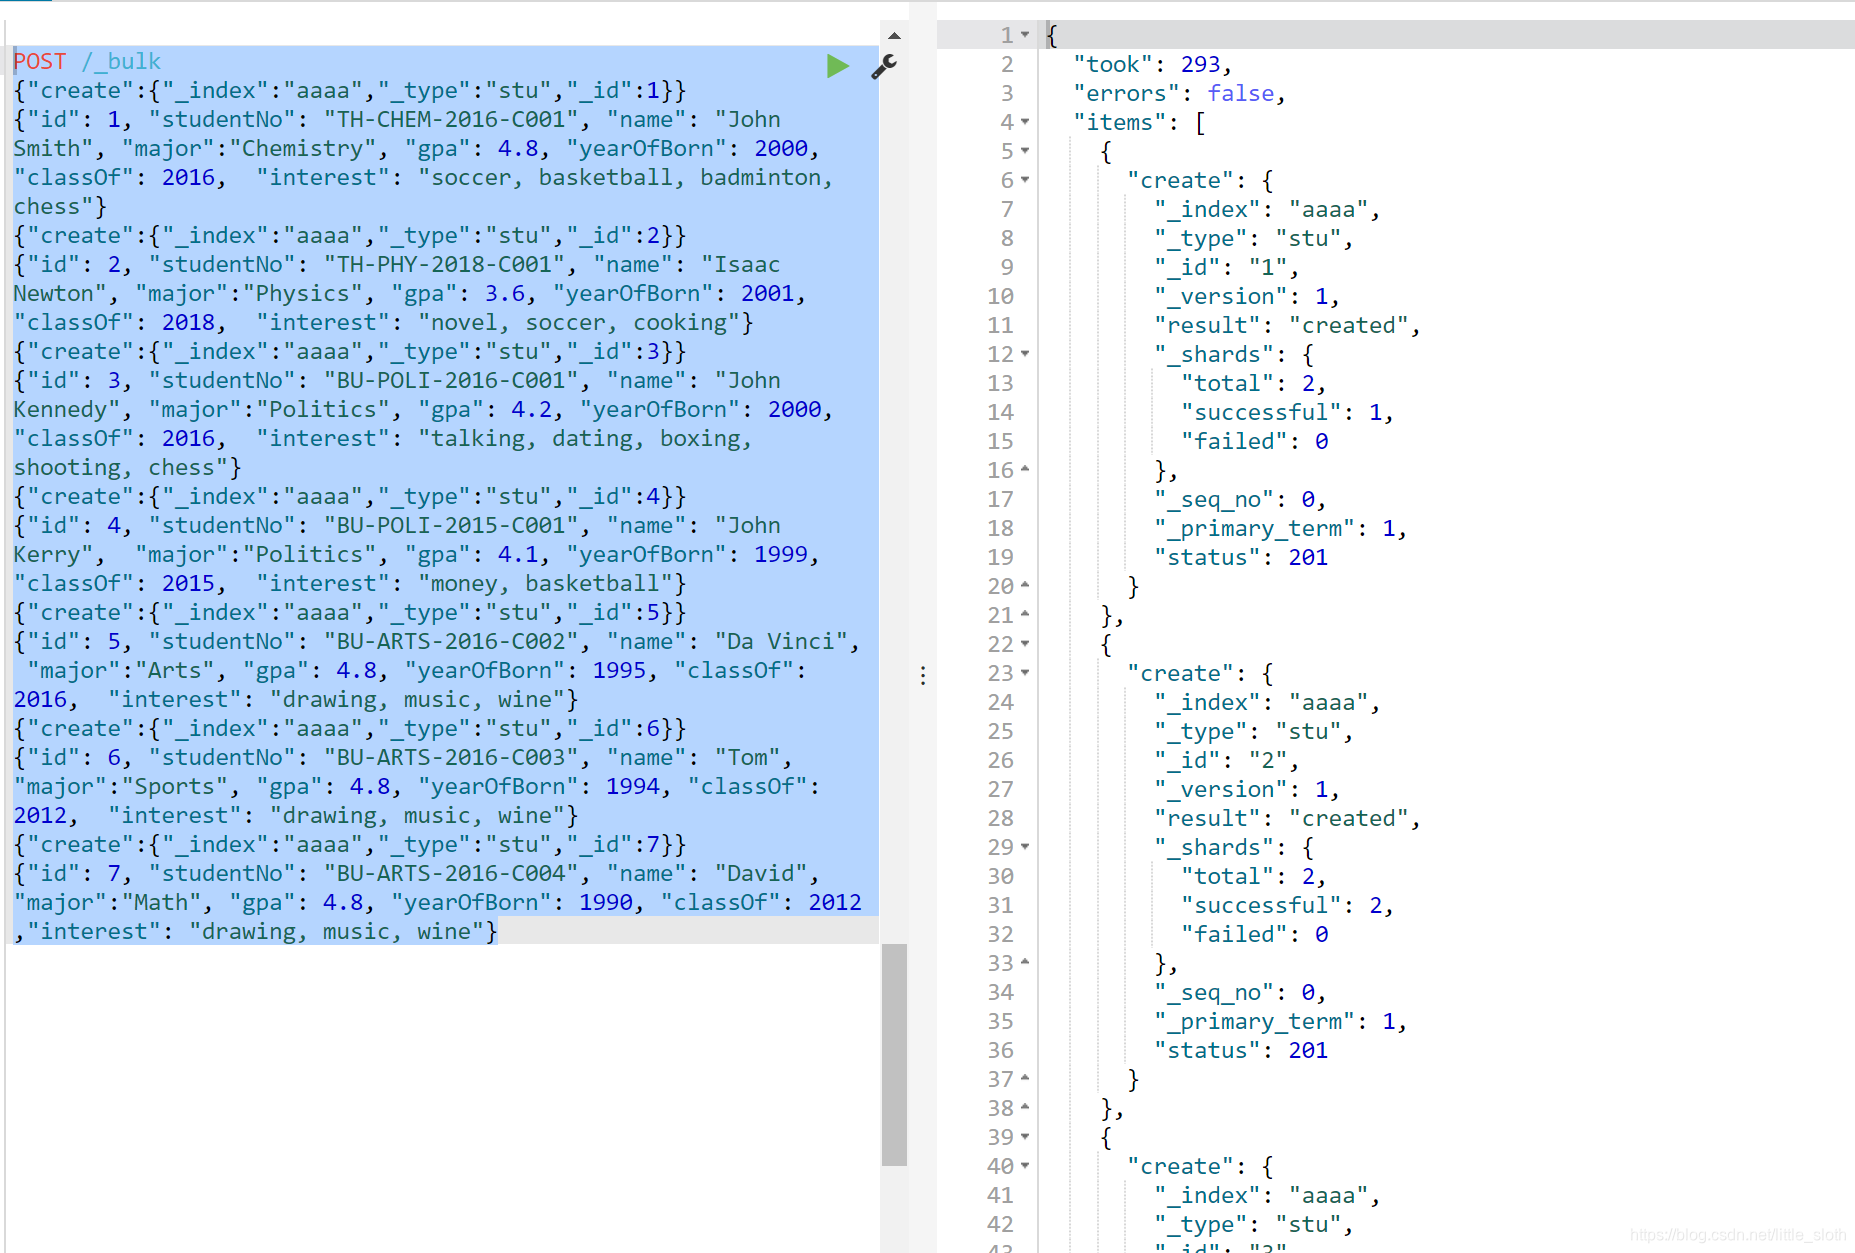The height and width of the screenshot is (1253, 1855).
Task: Click the "status": 201 line at row 36
Action: click(x=1241, y=1050)
